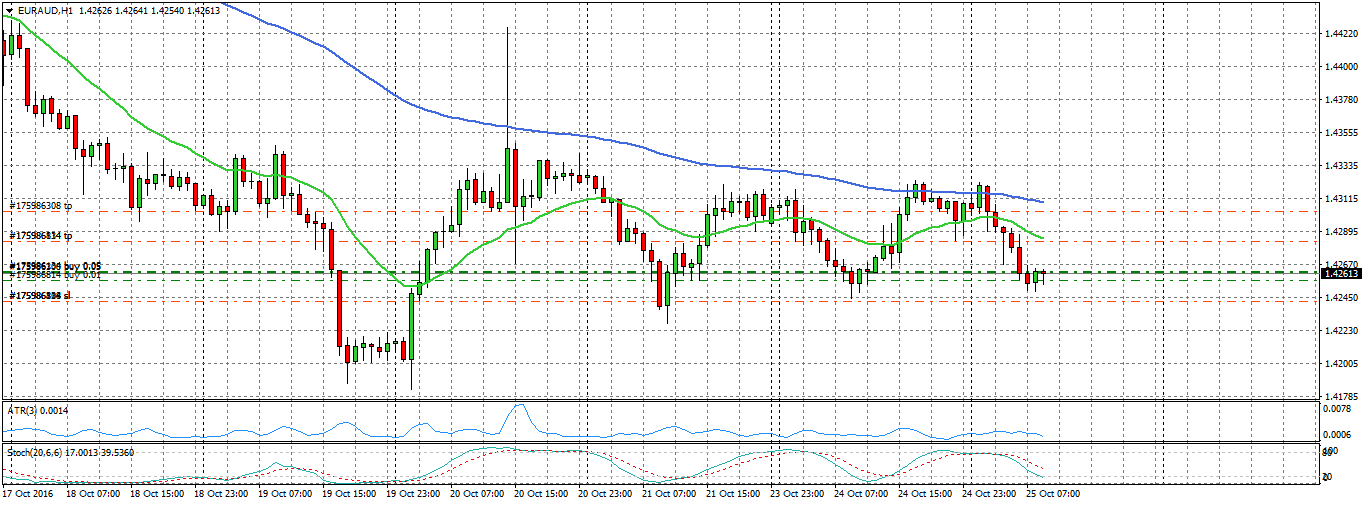Click the ATR(3) 0.0014 indicator label
The image size is (1362, 505).
(36, 410)
